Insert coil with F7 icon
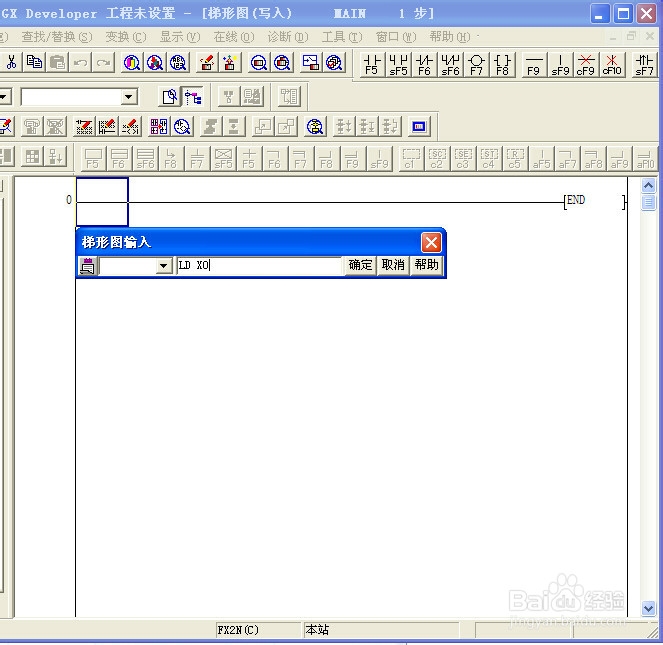Viewport: 663px width, 645px height. (477, 65)
